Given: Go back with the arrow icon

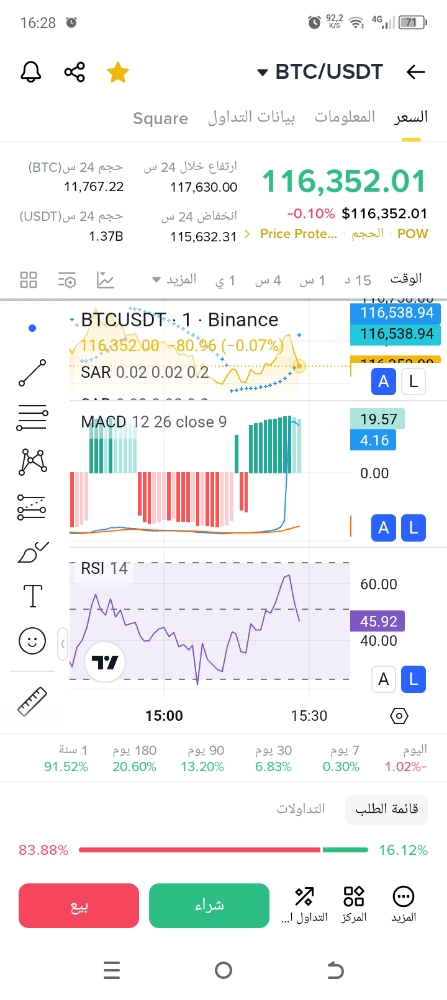Looking at the screenshot, I should (416, 72).
